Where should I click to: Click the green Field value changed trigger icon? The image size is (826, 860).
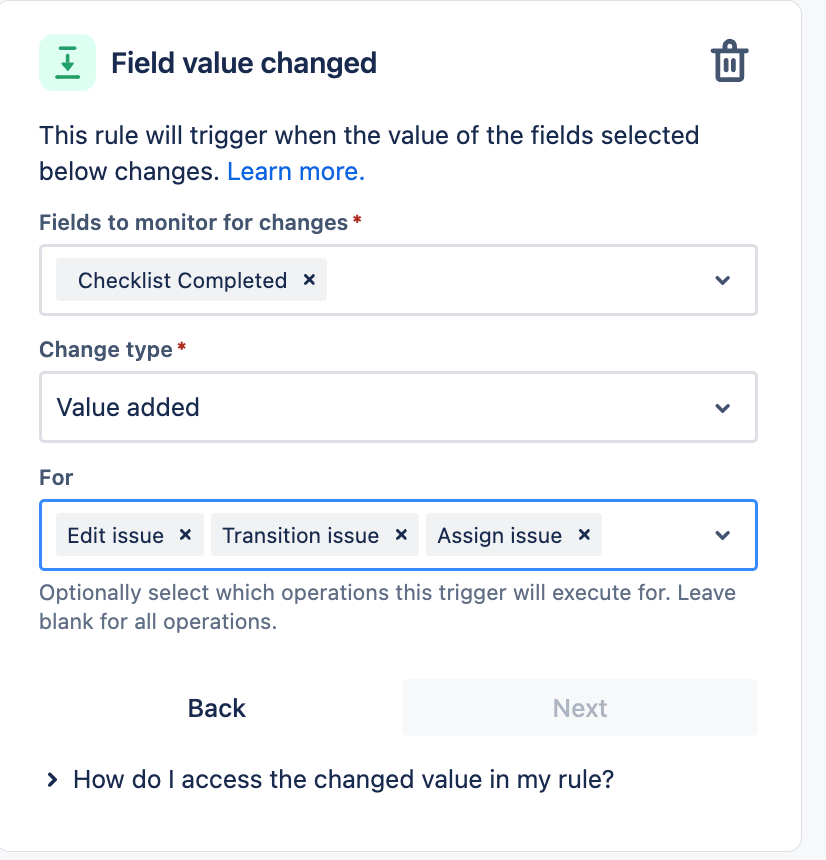click(67, 63)
